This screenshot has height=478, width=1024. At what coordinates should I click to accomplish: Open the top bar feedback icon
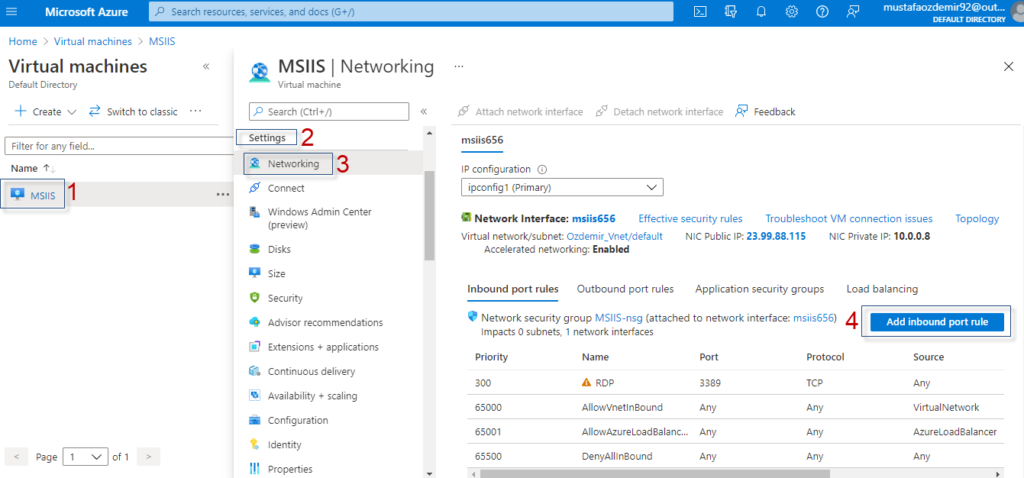point(853,12)
